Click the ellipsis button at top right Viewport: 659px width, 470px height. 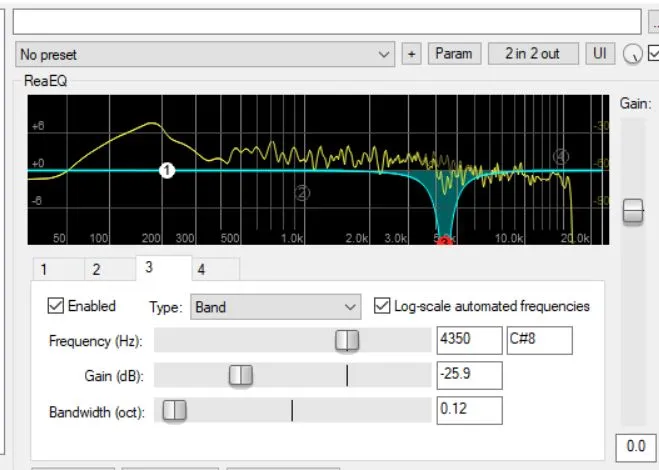pyautogui.click(x=652, y=21)
